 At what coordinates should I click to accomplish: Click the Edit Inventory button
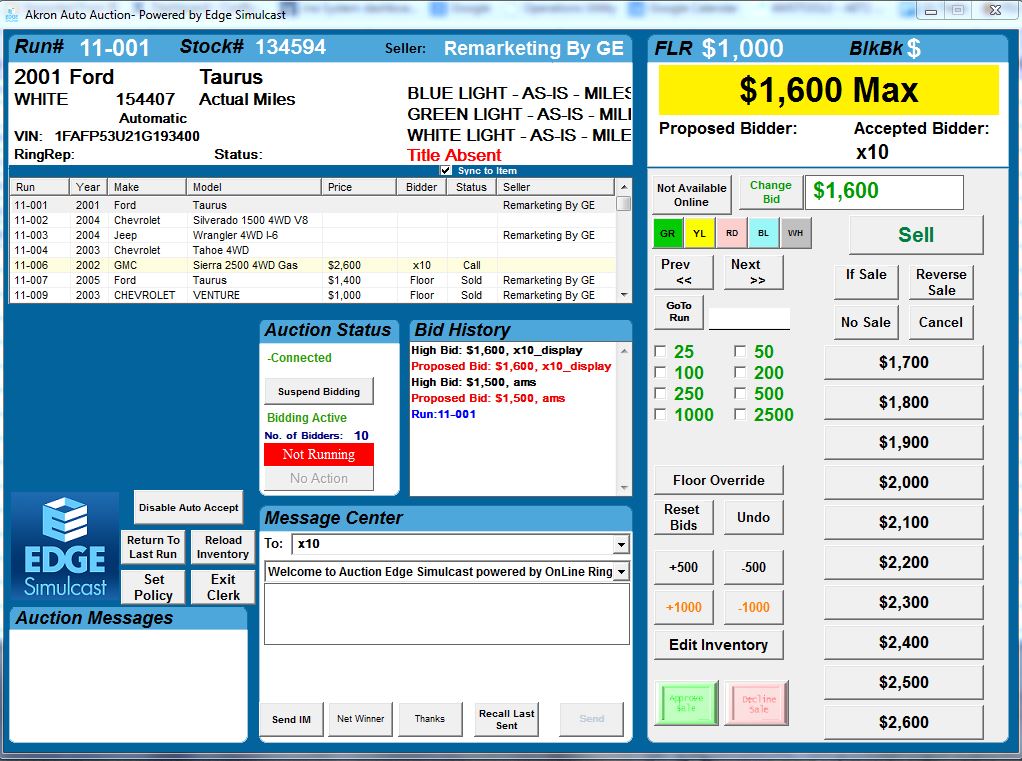click(718, 645)
